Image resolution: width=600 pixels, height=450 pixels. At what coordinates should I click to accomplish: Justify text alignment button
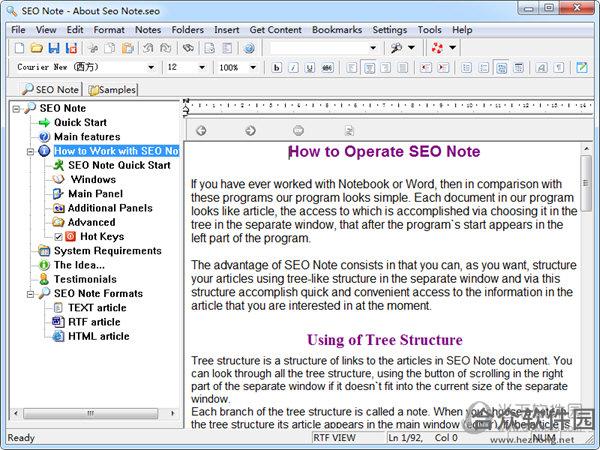[403, 68]
